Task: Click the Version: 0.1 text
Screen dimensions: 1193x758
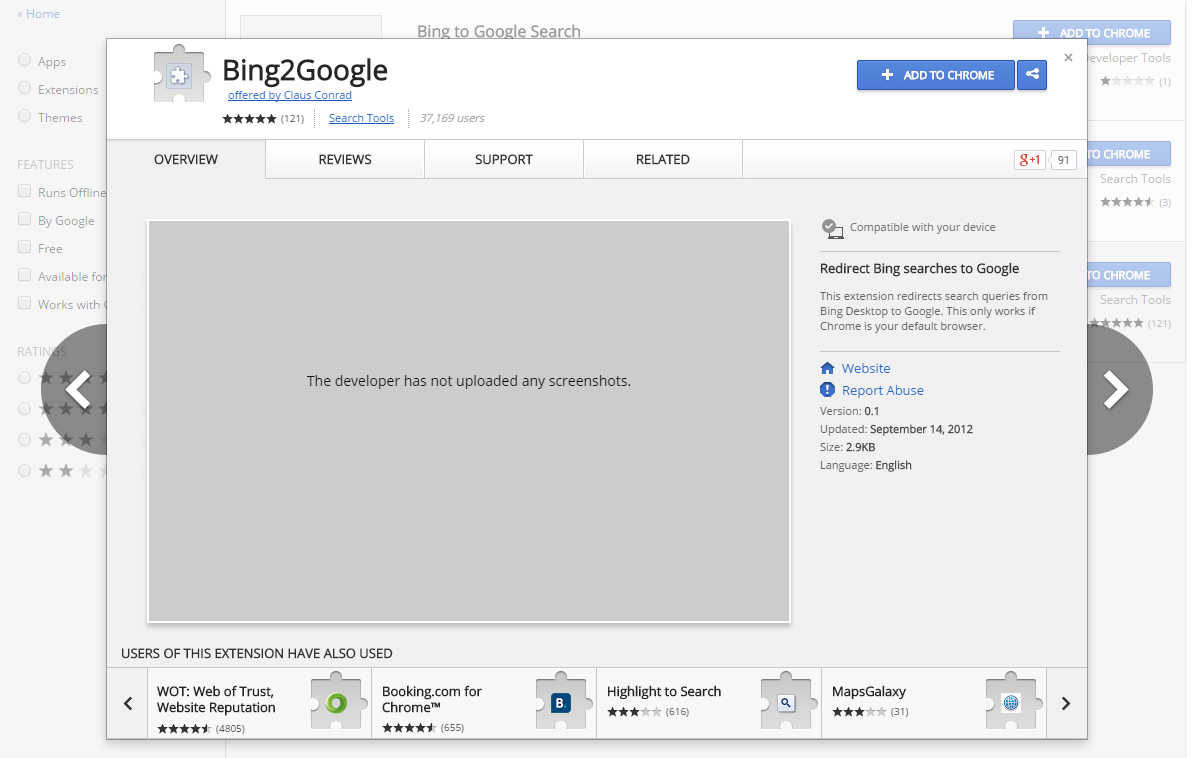Action: (849, 411)
